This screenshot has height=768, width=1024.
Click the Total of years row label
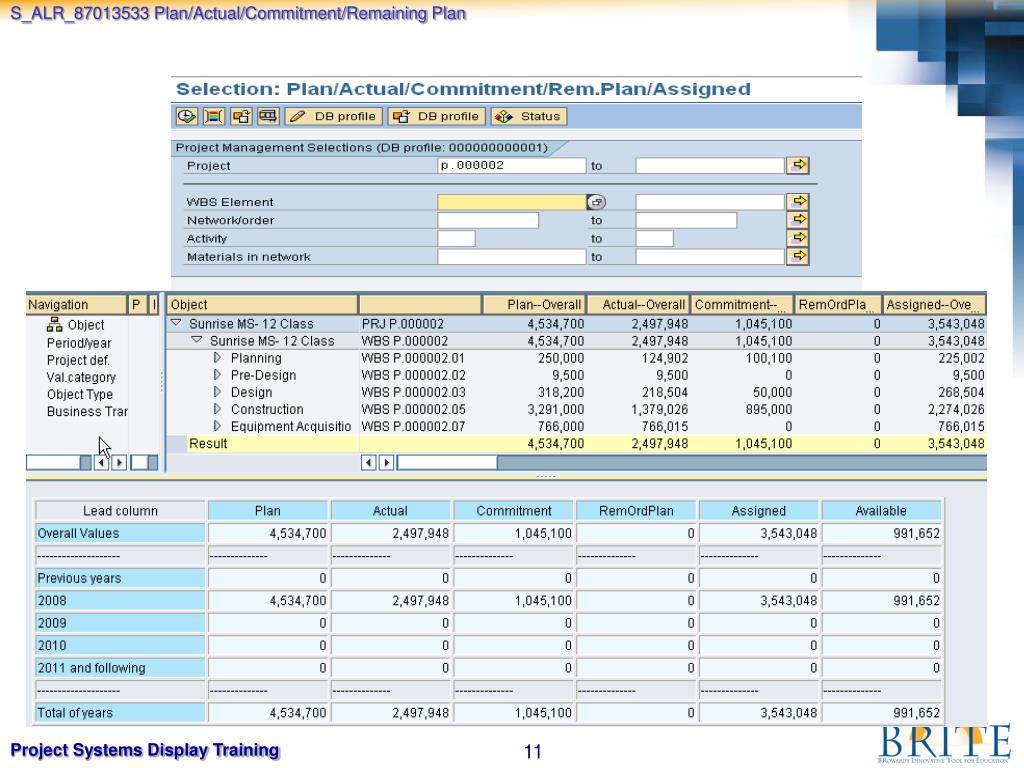click(x=120, y=712)
